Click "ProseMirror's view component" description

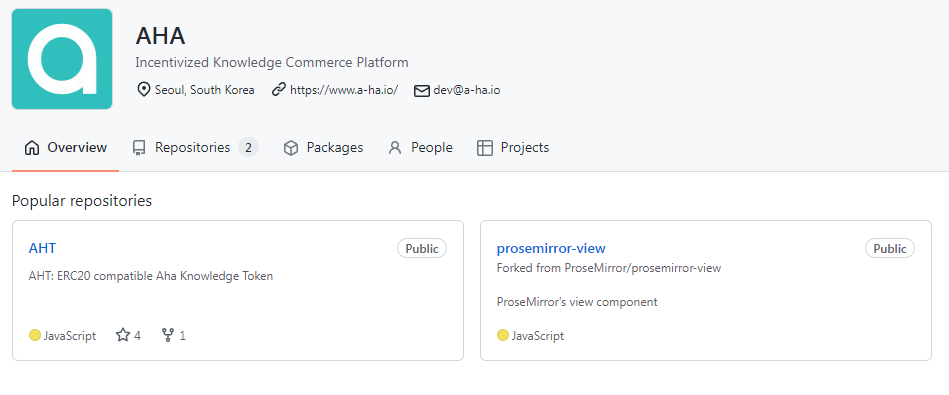click(x=577, y=302)
